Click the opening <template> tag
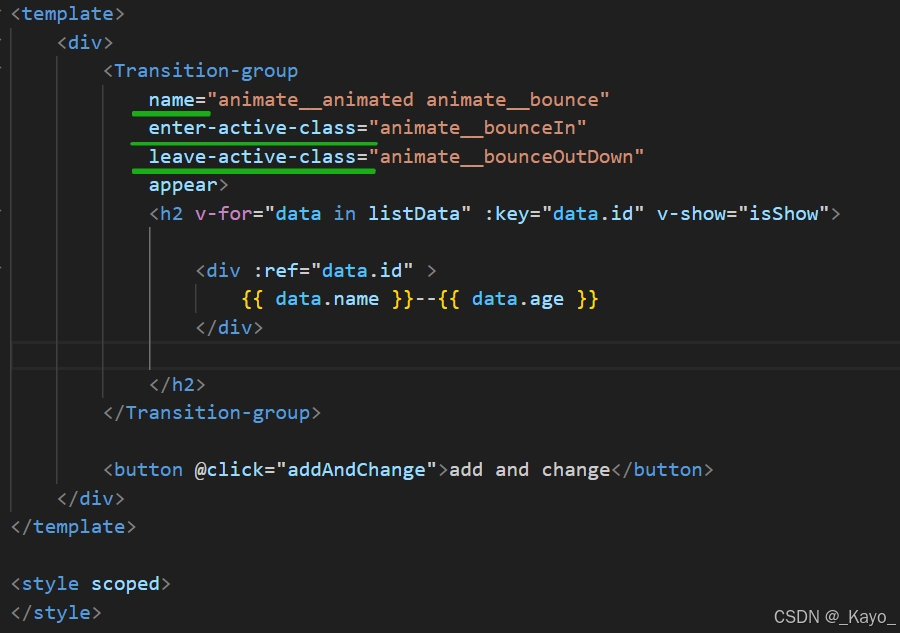 [x=68, y=14]
